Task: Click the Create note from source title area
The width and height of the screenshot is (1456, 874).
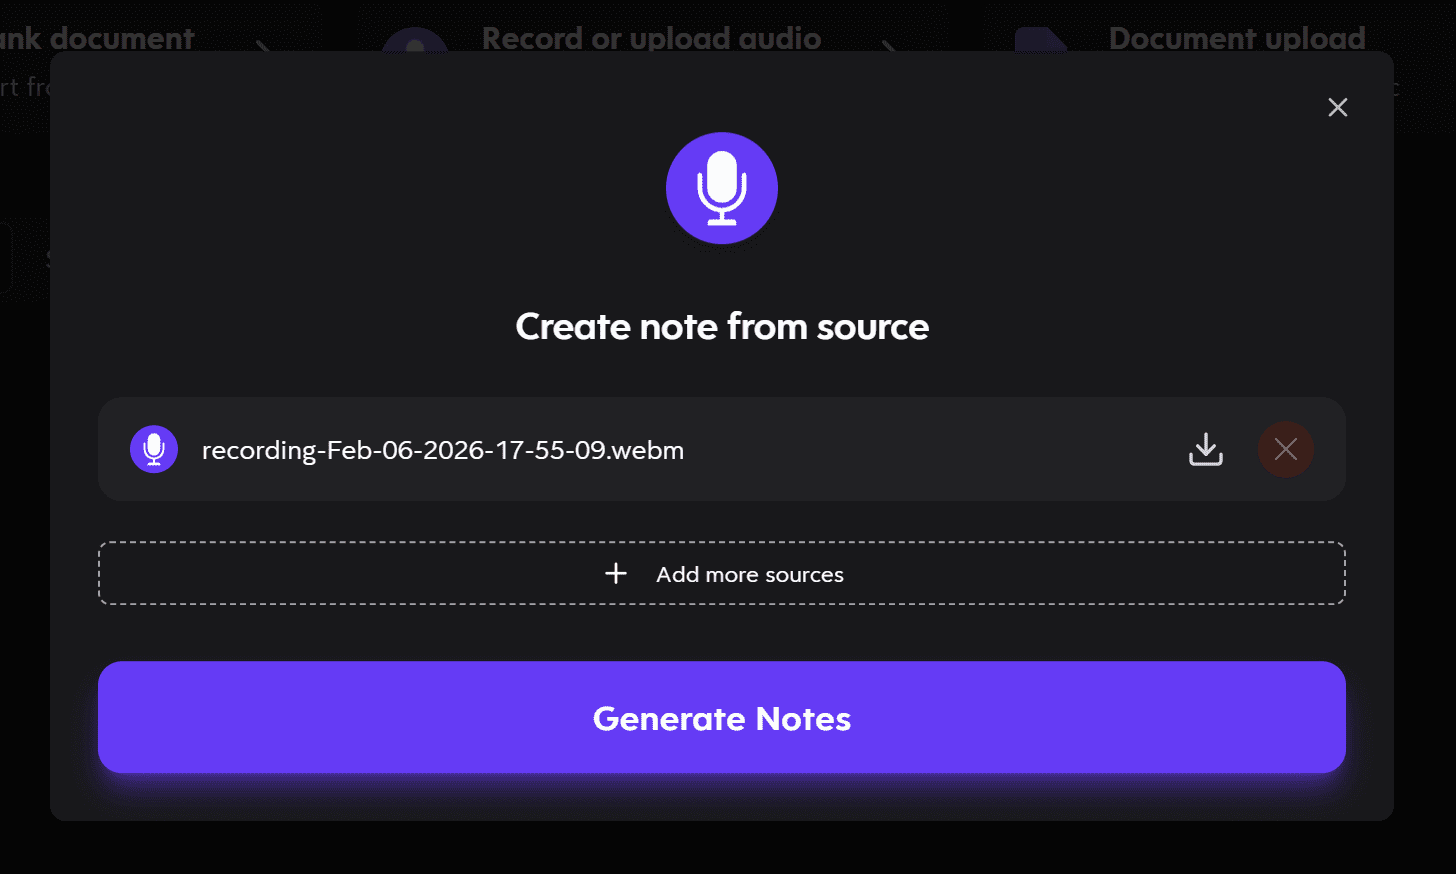Action: click(722, 326)
